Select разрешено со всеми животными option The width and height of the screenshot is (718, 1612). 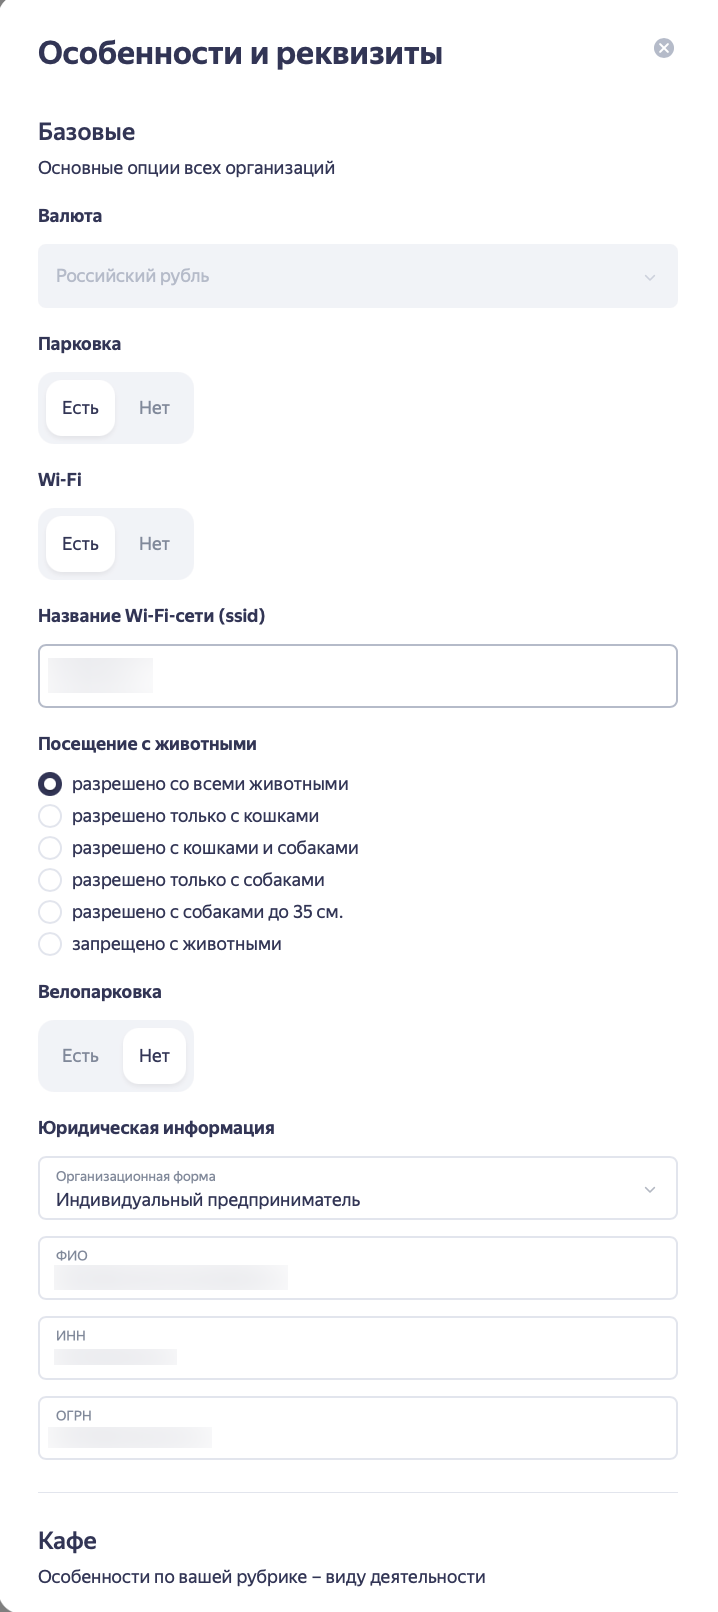(x=50, y=784)
